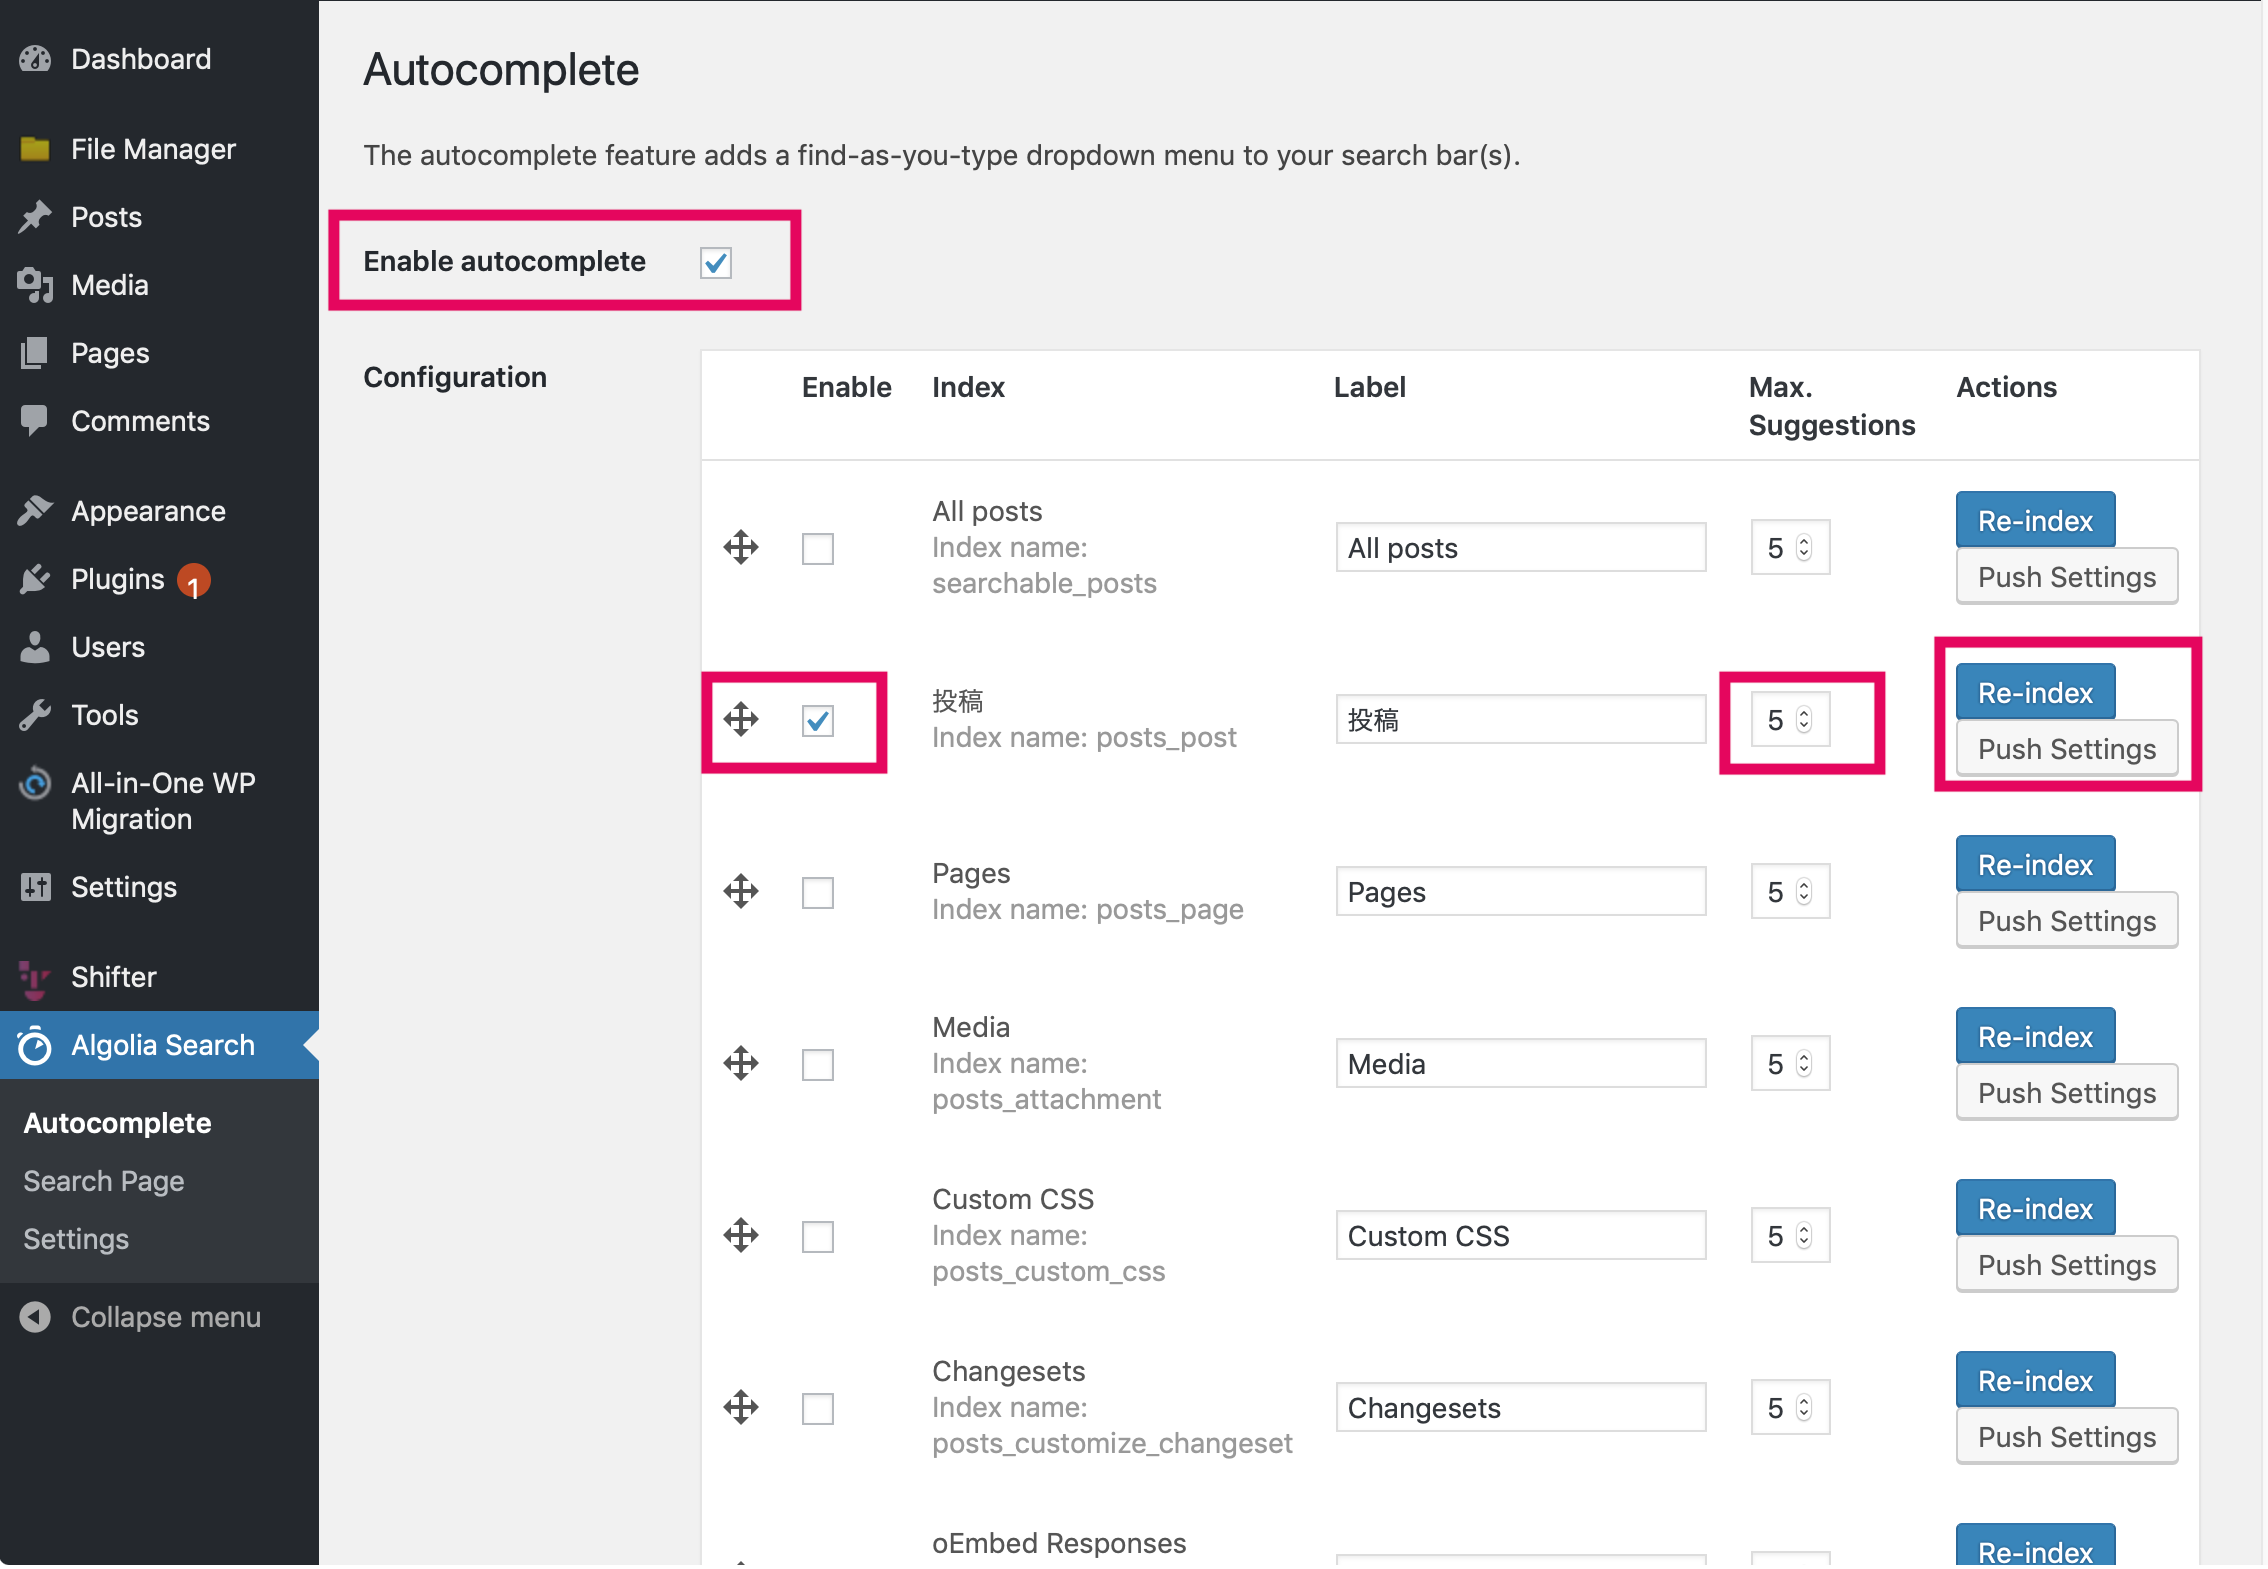
Task: Click the Pages icon in sidebar
Action: (35, 353)
